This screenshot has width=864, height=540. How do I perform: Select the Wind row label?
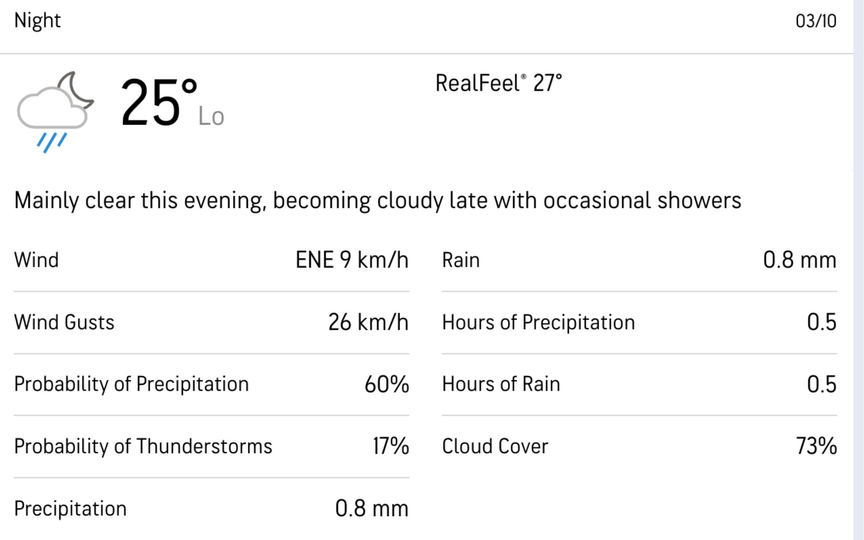point(36,260)
